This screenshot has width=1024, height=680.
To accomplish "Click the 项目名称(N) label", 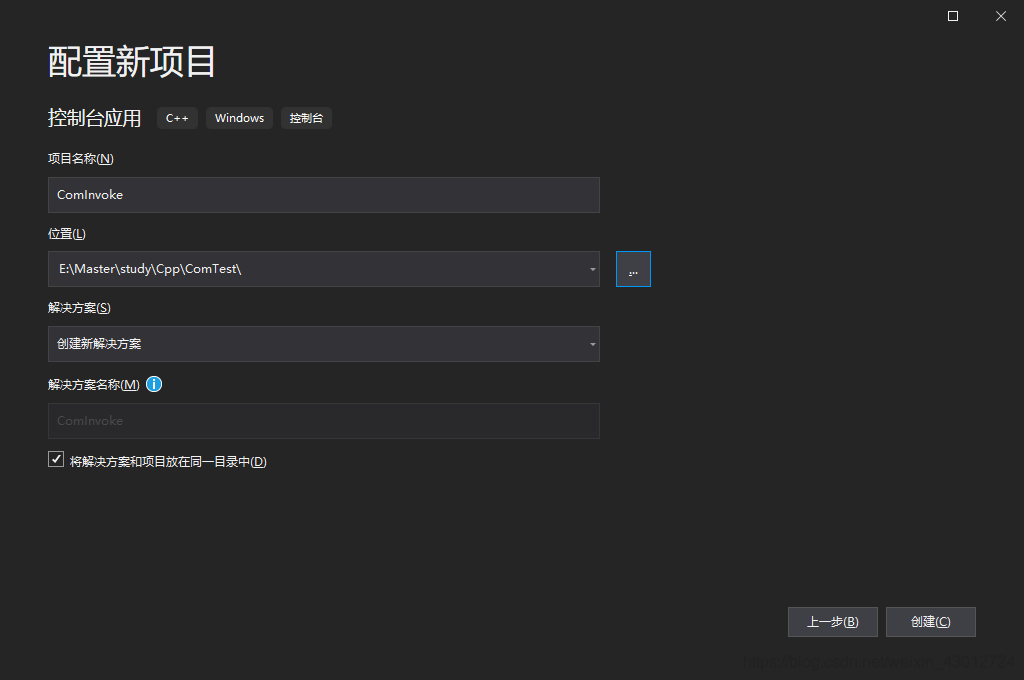I will coord(81,159).
